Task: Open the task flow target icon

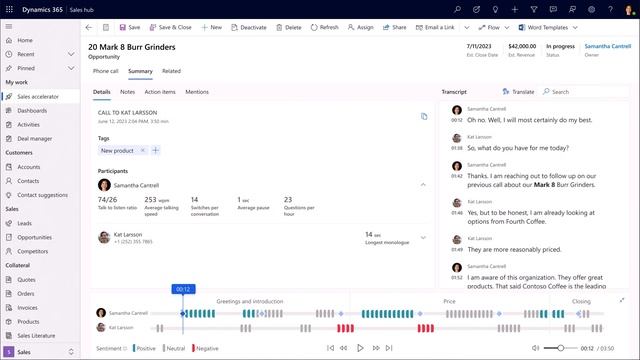Action: [x=476, y=9]
